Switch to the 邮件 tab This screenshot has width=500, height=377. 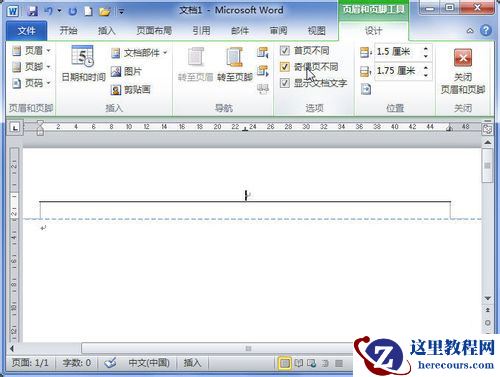[x=240, y=31]
